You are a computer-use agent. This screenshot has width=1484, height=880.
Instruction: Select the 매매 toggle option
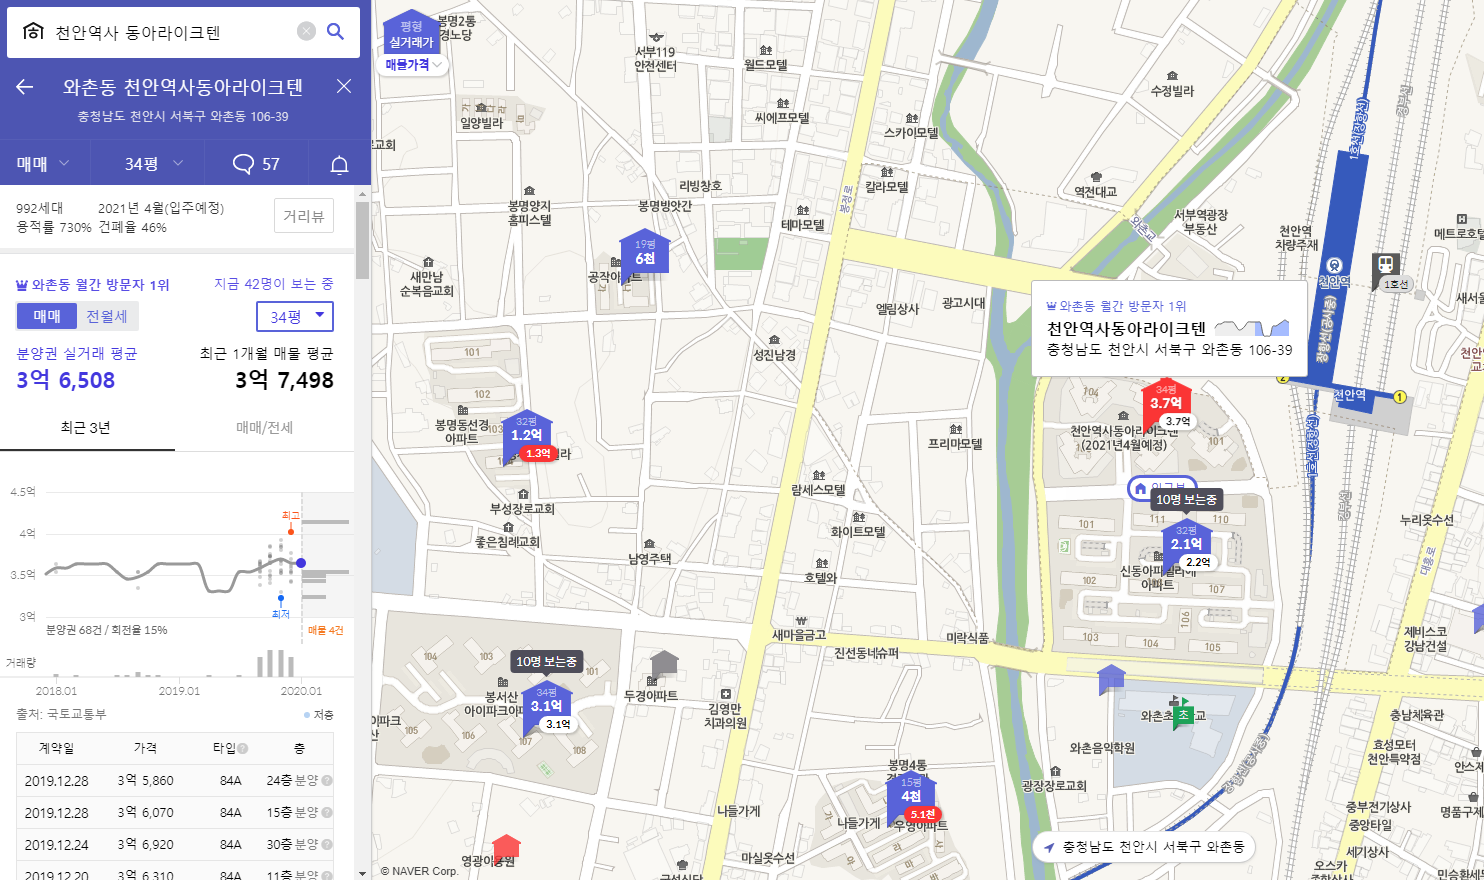[47, 316]
